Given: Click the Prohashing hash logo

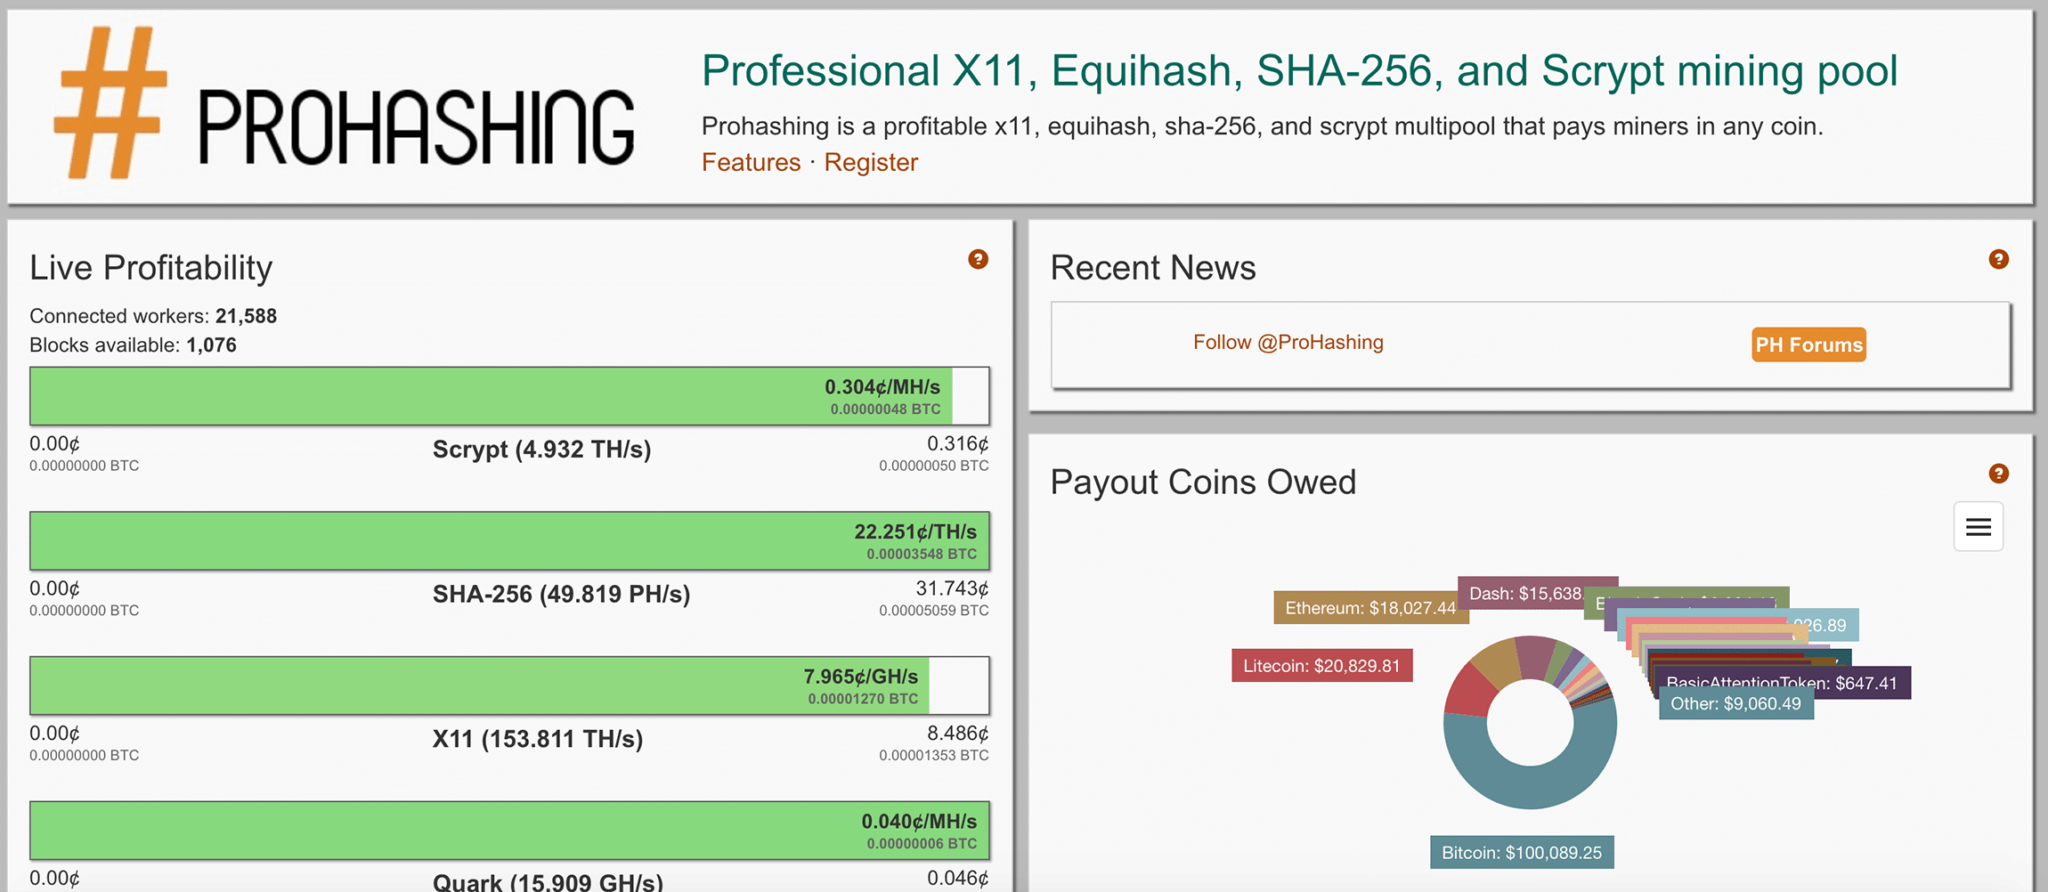Looking at the screenshot, I should (x=110, y=102).
